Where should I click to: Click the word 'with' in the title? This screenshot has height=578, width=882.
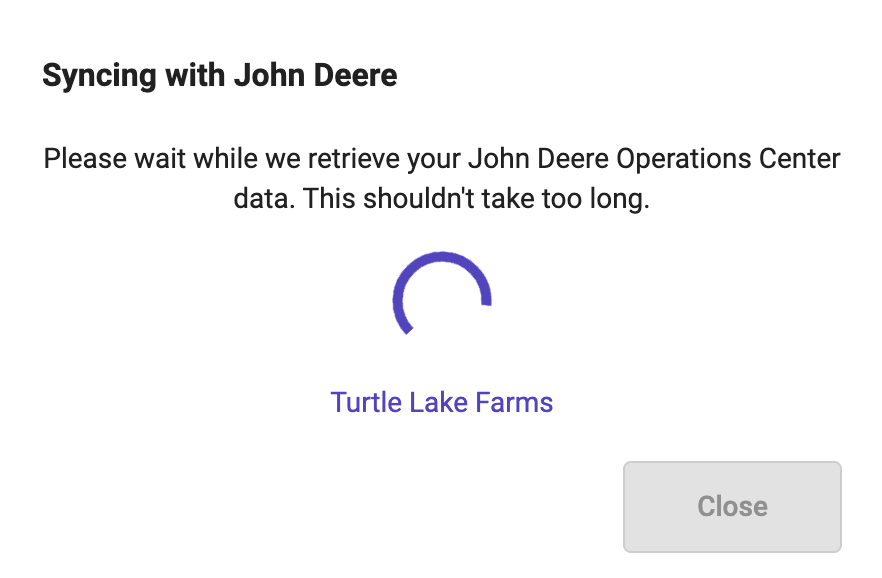point(195,75)
